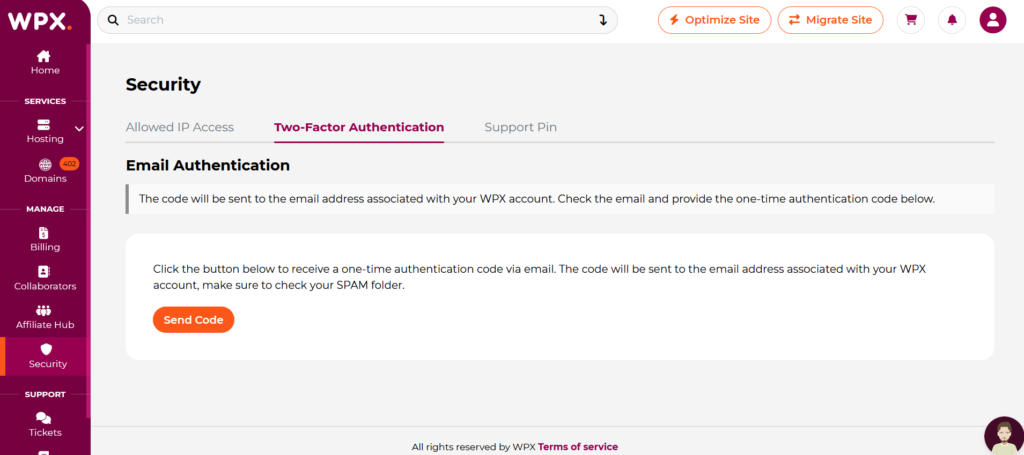Viewport: 1024px width, 455px height.
Task: Open Billing in the sidebar
Action: coord(44,239)
